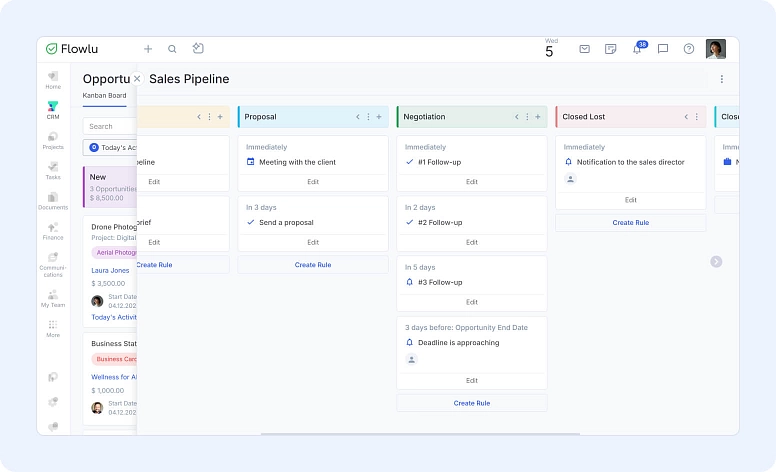Open the search magnifier in top bar
Screen dimensions: 776x472
coord(172,48)
